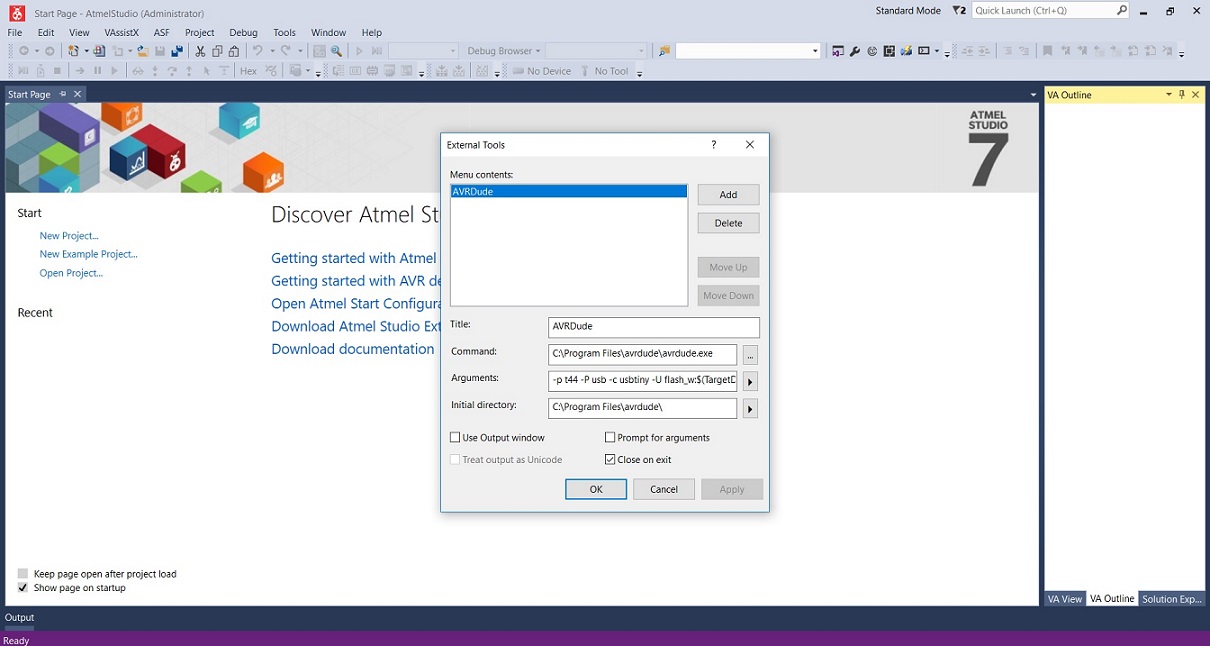The image size is (1210, 646).
Task: Click the New Project toolbar icon
Action: pyautogui.click(x=73, y=51)
